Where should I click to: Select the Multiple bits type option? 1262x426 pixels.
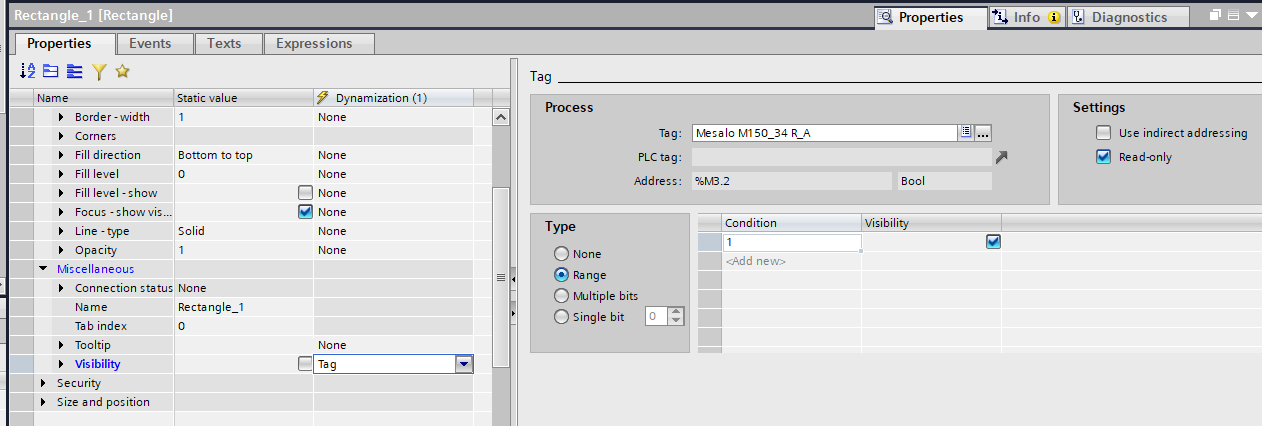point(561,296)
